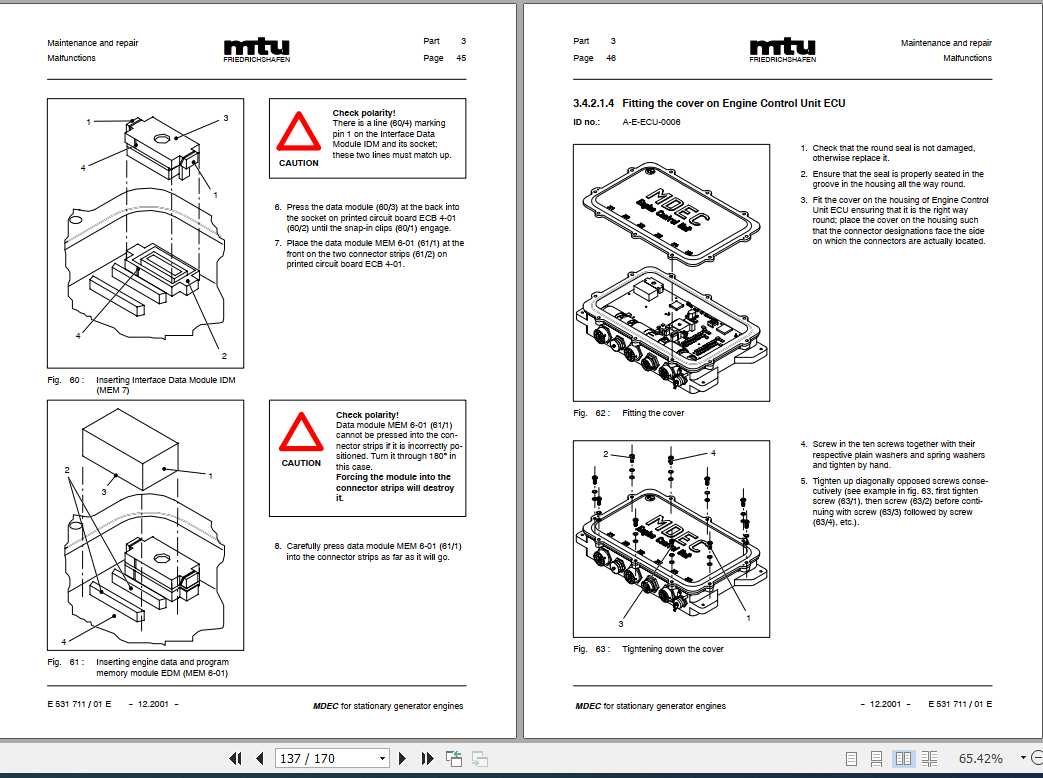Click the previous-view history icon
Viewport: 1043px width, 778px height.
(453, 759)
